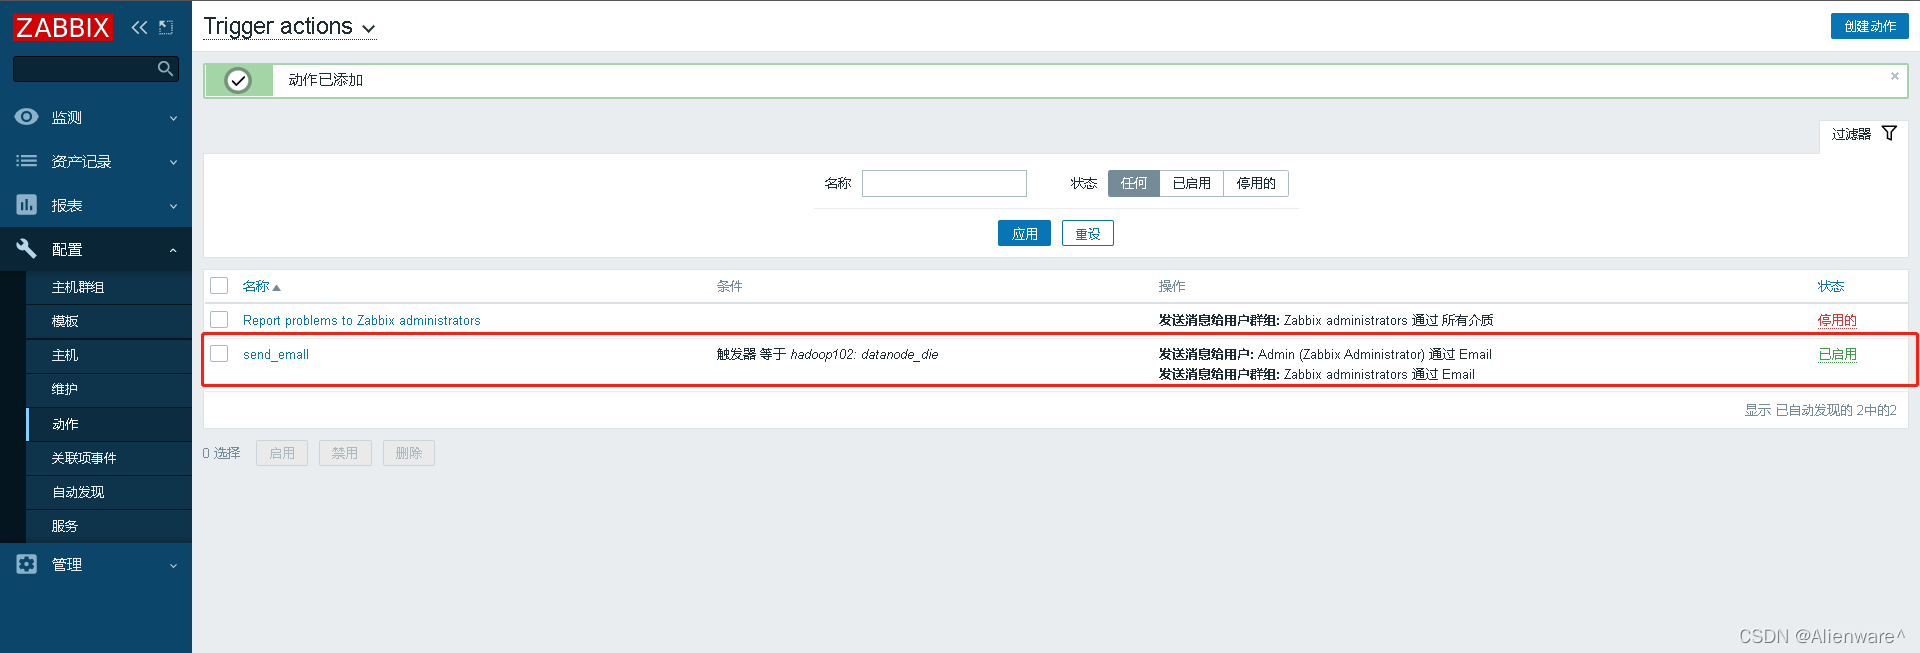
Task: Toggle 已启用 status of send_emall action
Action: (x=1837, y=354)
